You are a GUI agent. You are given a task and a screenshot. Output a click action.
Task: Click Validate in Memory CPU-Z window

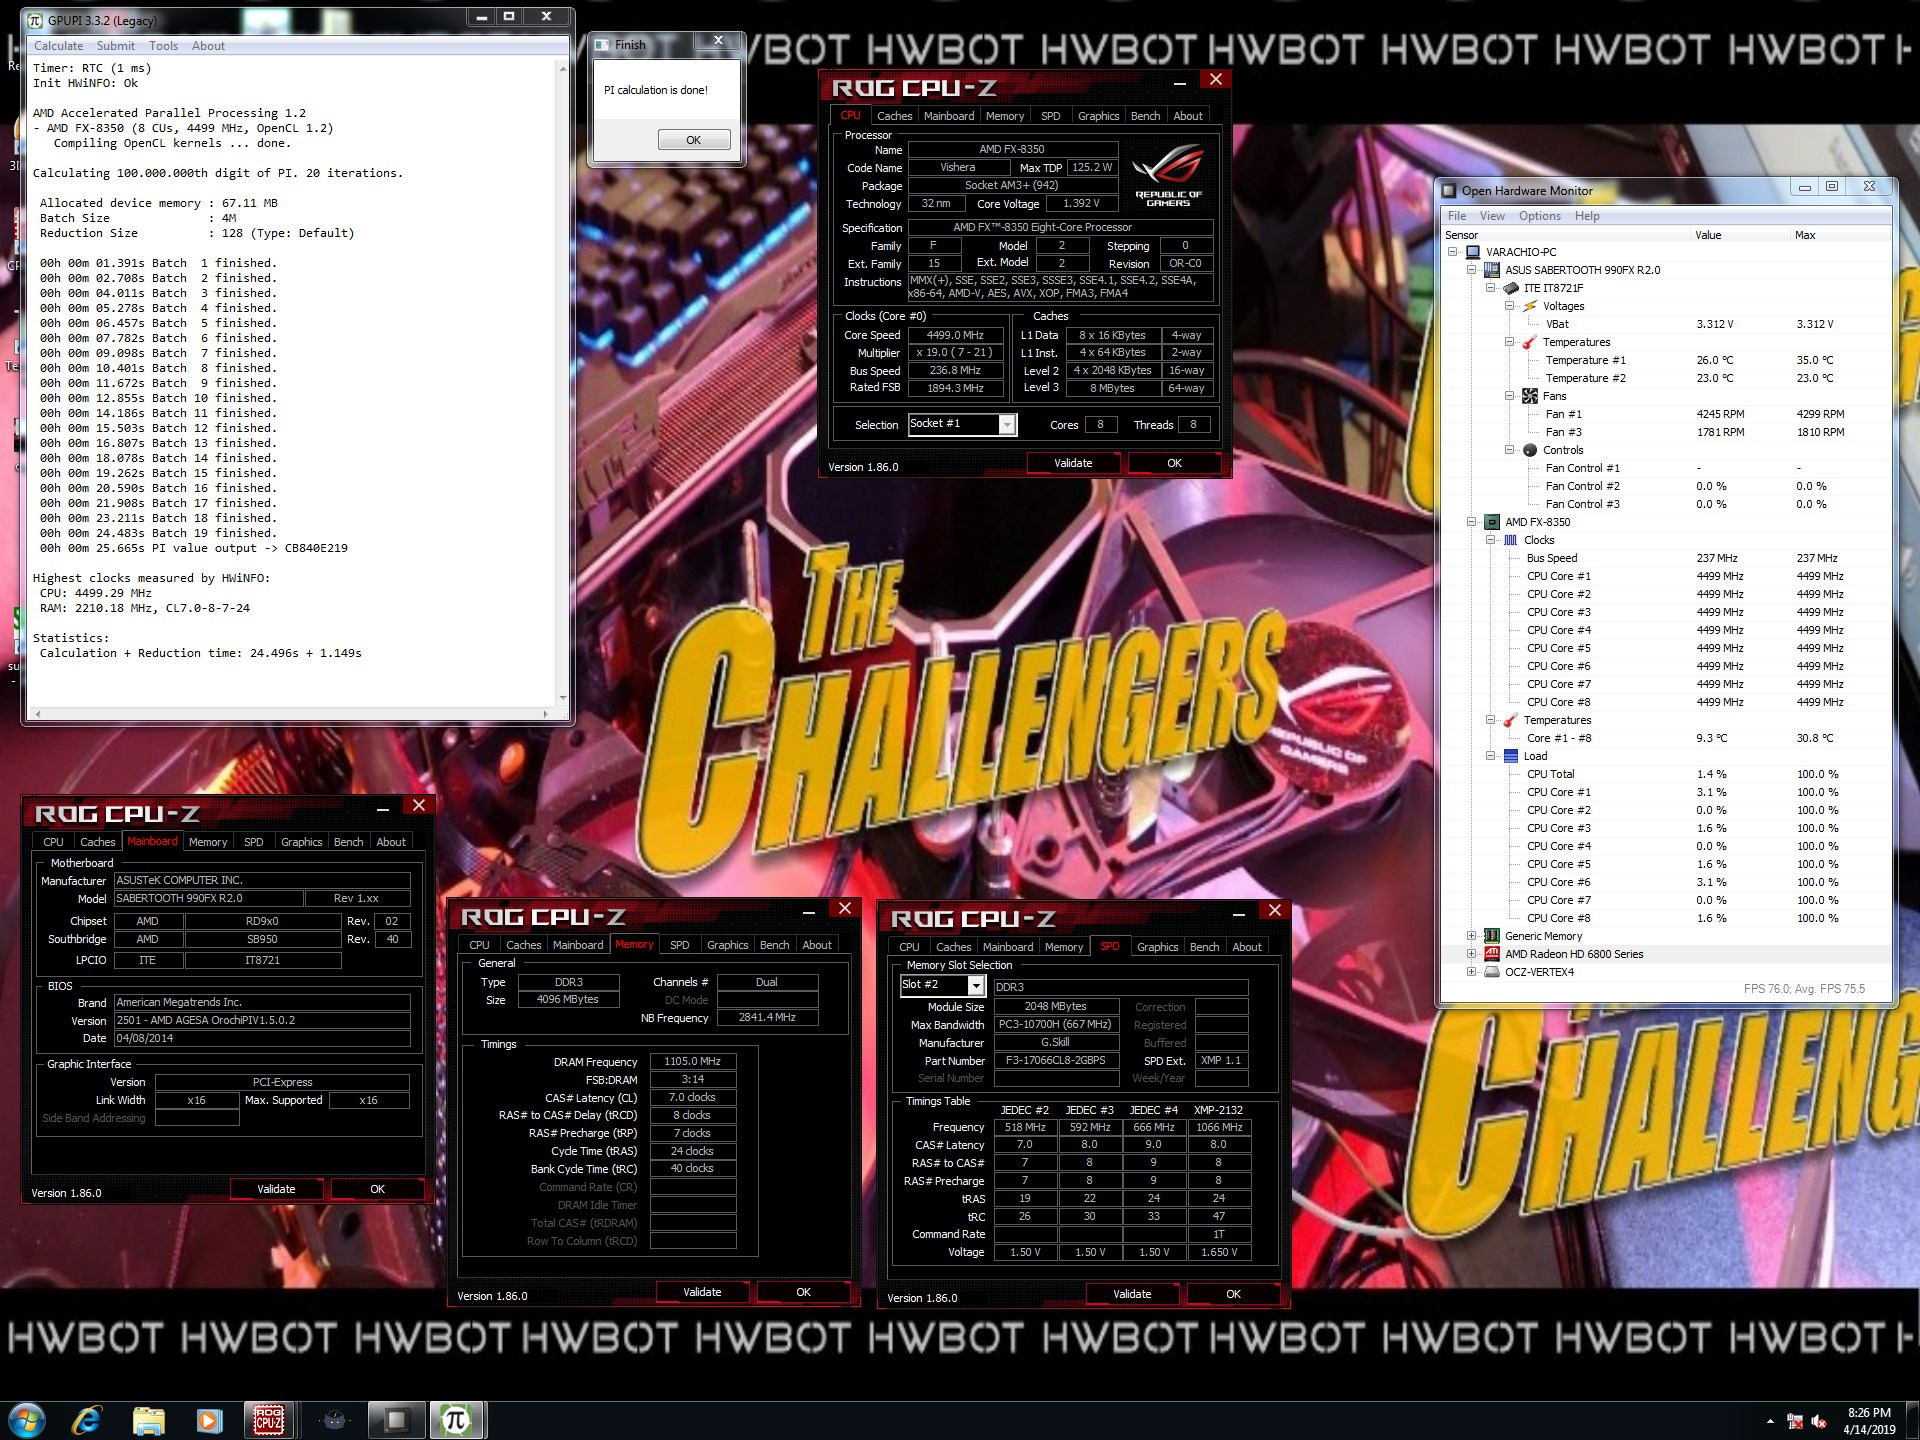click(702, 1292)
